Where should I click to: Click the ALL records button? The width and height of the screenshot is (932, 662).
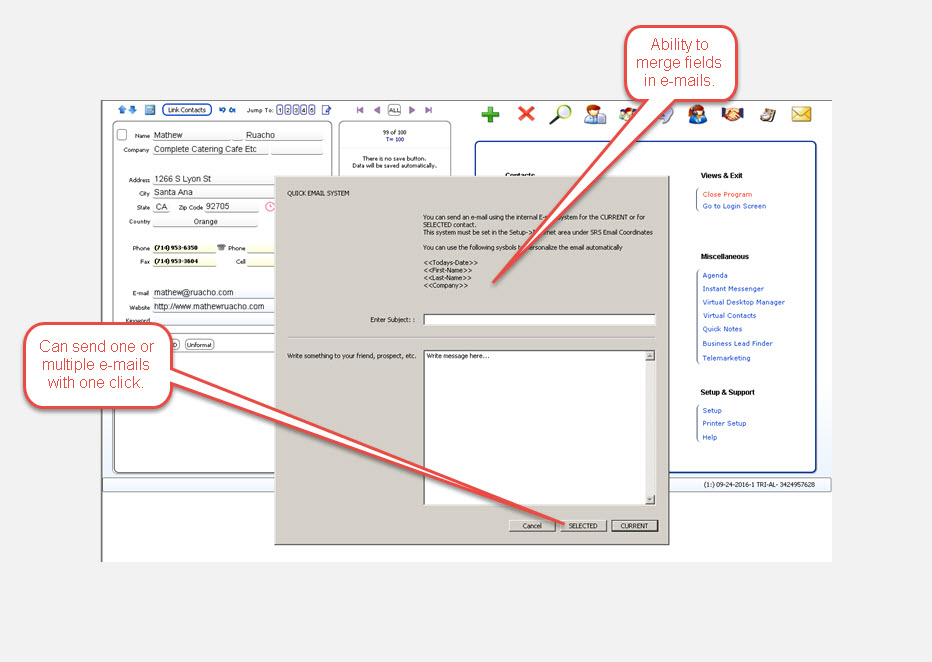tap(394, 110)
